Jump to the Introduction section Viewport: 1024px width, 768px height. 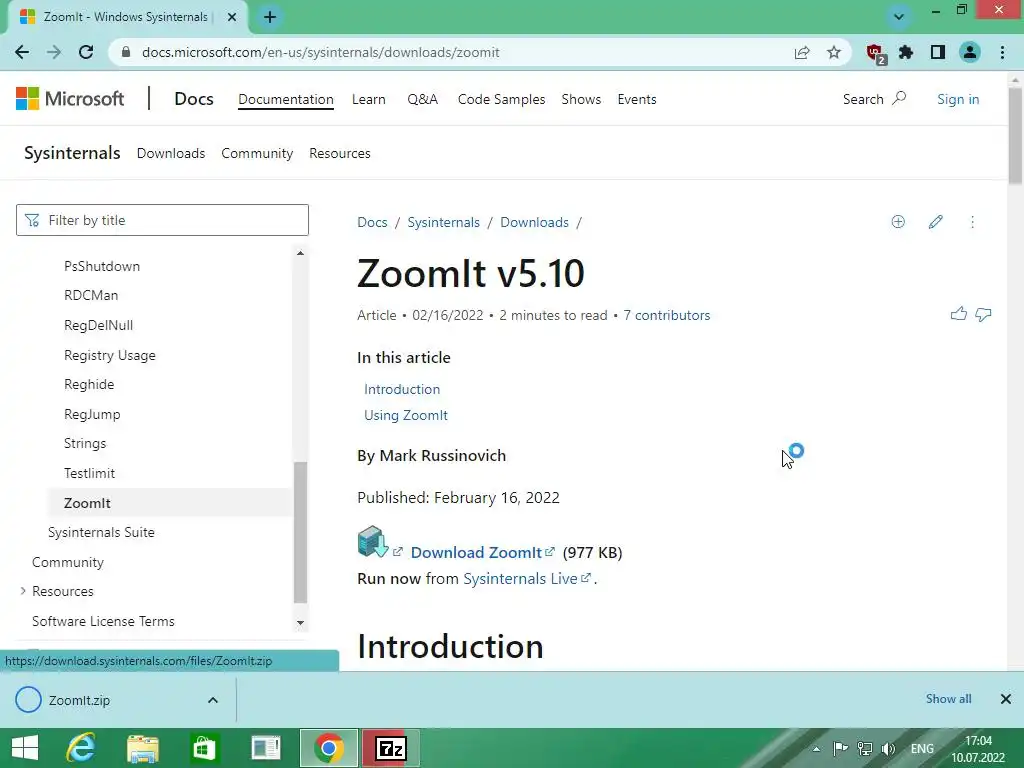pyautogui.click(x=402, y=389)
